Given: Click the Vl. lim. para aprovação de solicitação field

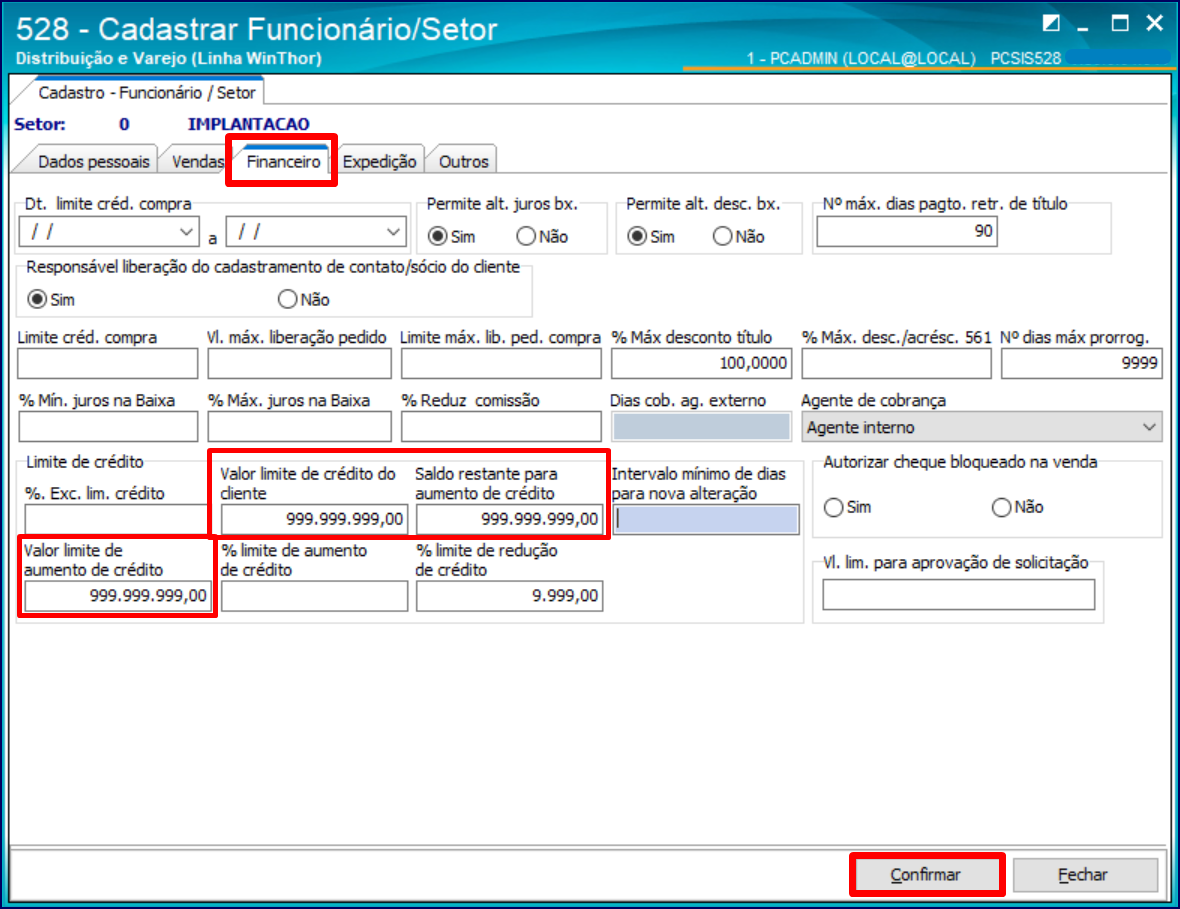Looking at the screenshot, I should pos(958,595).
